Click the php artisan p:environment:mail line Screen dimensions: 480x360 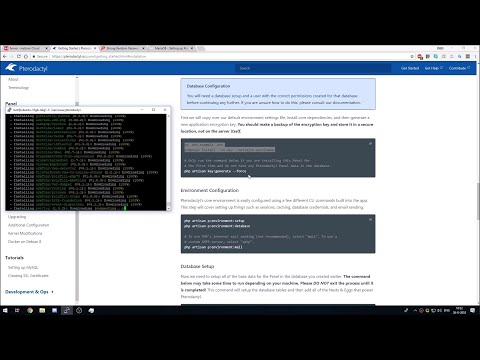[x=213, y=247]
